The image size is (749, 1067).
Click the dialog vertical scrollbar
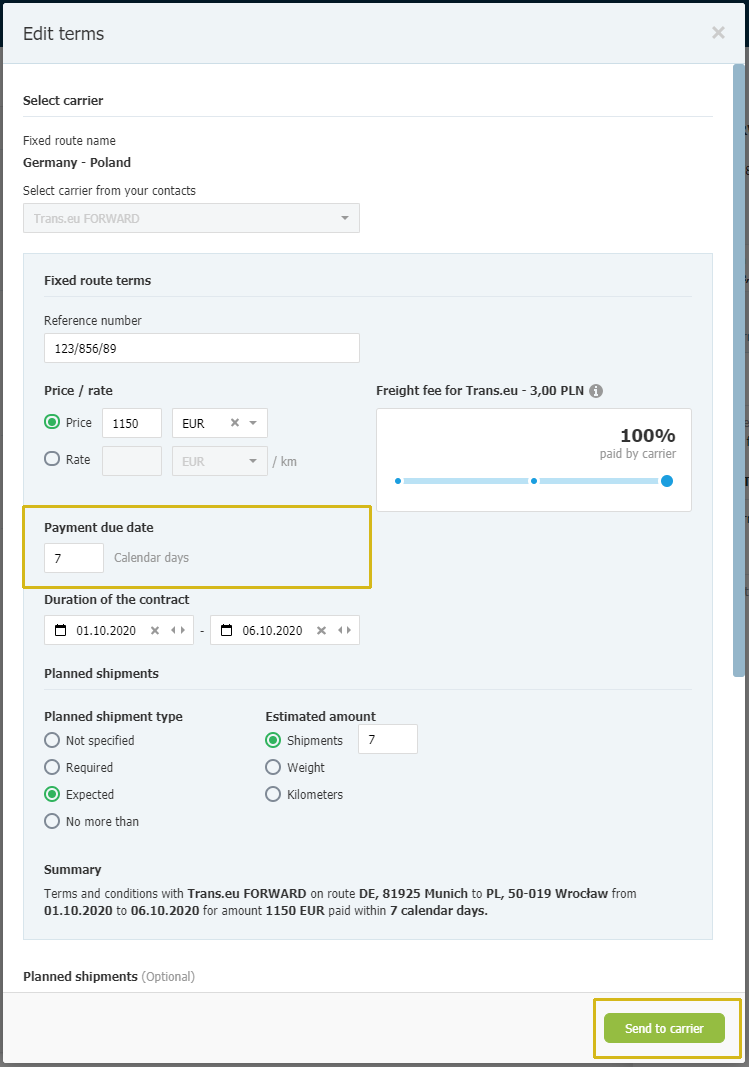click(x=738, y=370)
